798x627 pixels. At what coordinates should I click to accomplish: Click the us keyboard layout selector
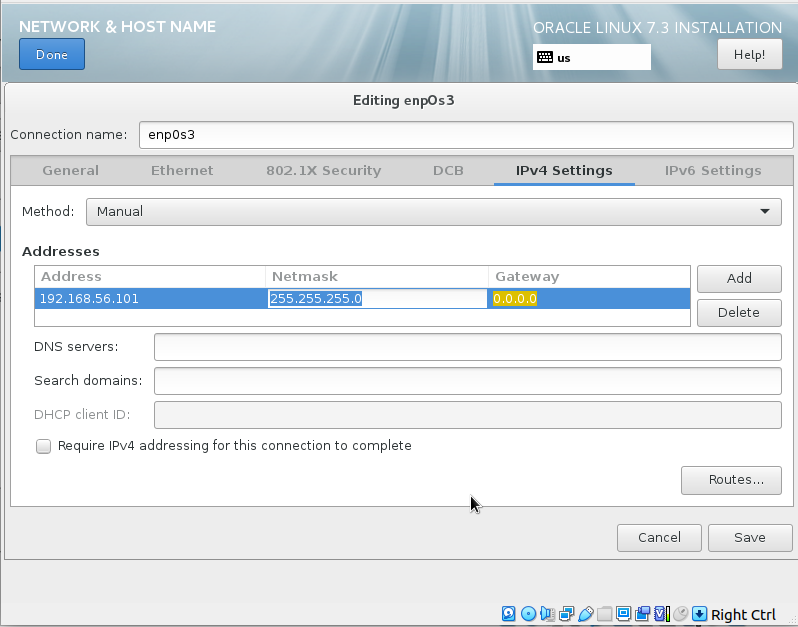(x=592, y=57)
